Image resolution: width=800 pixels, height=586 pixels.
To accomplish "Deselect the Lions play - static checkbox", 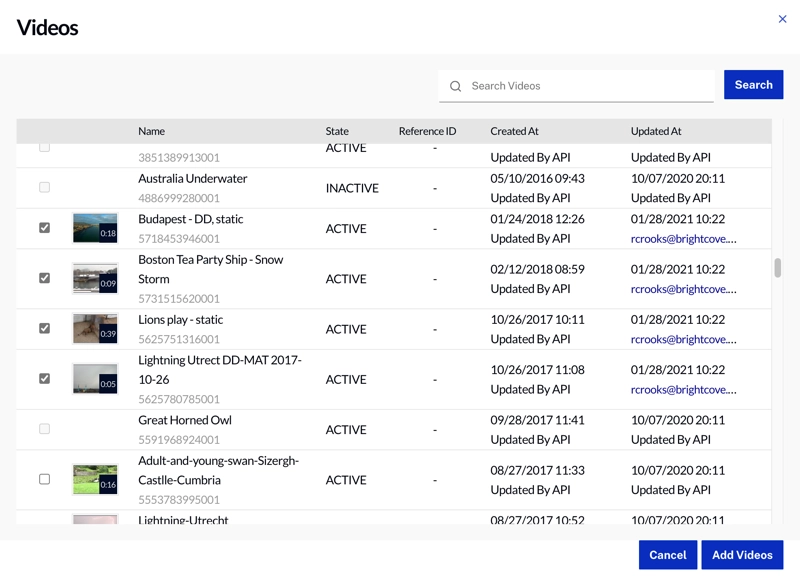I will coord(44,328).
